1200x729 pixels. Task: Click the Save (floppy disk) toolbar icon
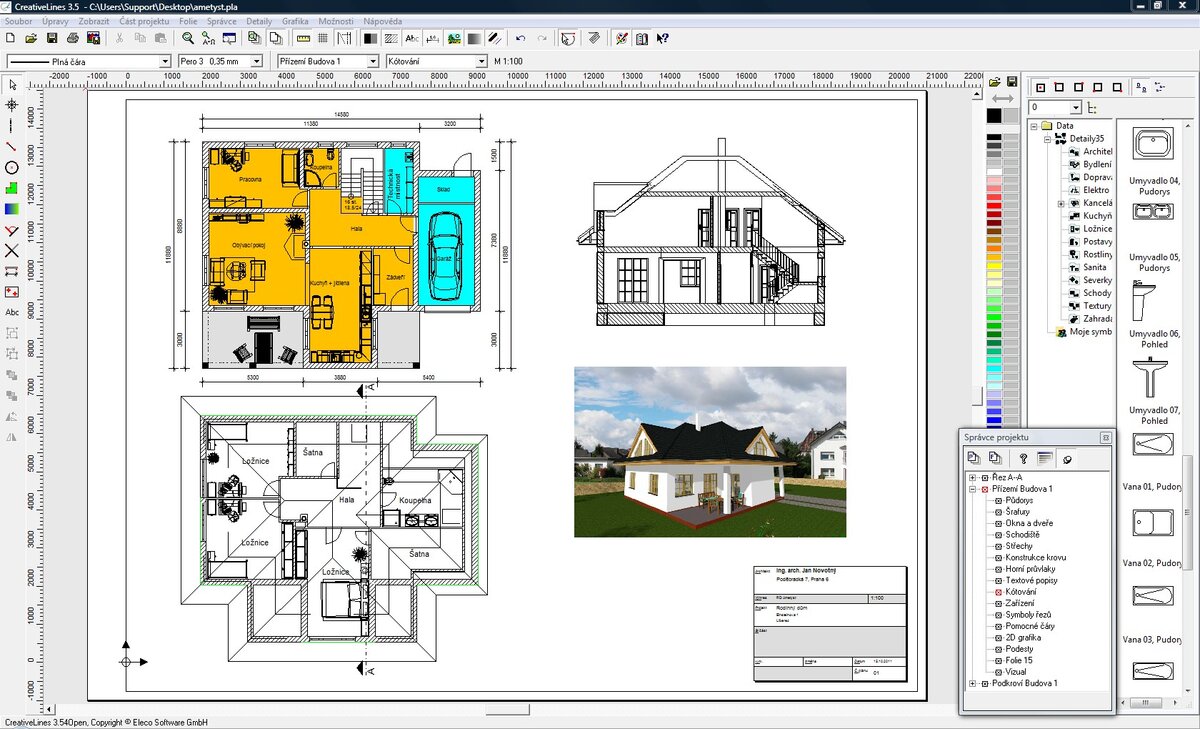[x=52, y=38]
